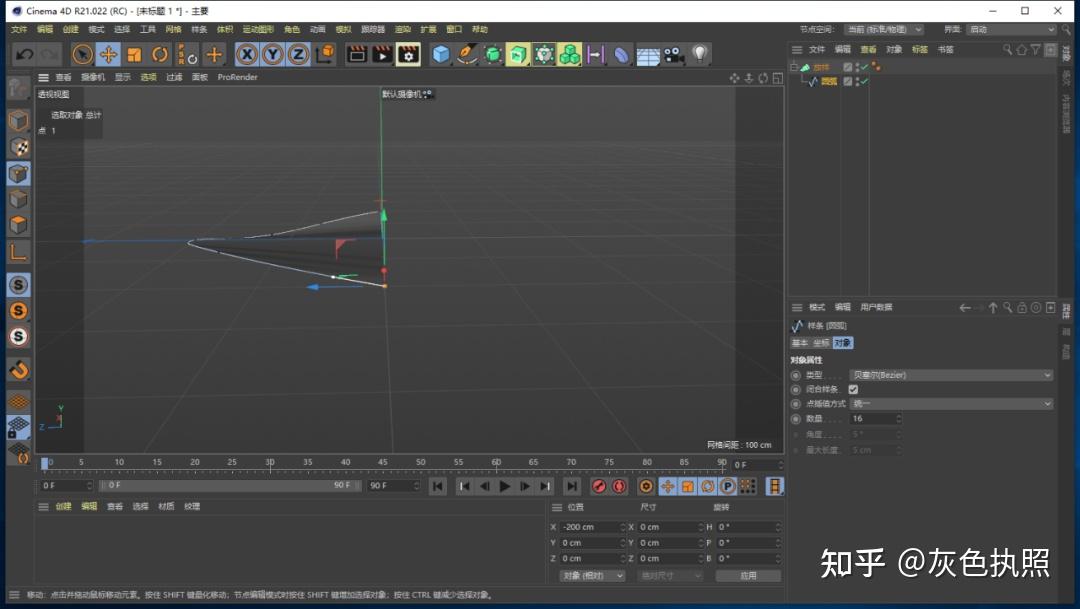Select the Live Selection arrow tool
This screenshot has height=609, width=1080.
(x=82, y=54)
